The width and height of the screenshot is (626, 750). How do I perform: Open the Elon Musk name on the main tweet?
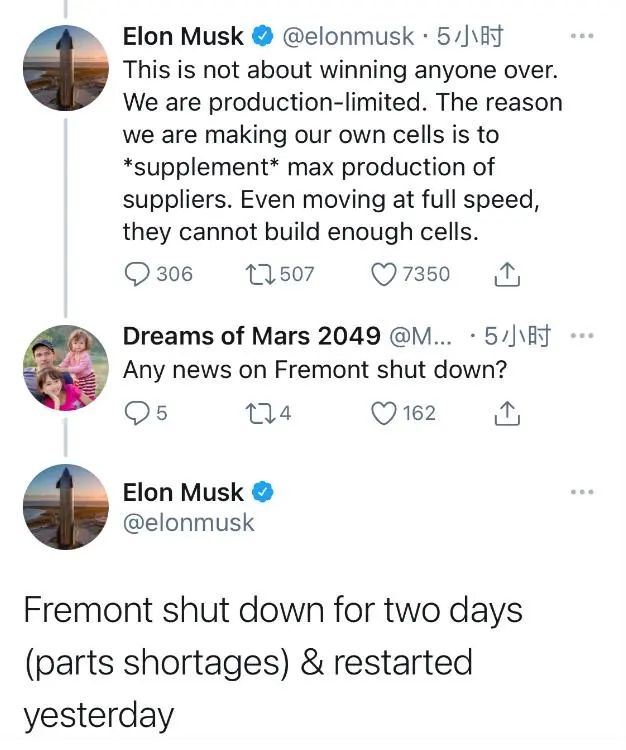pyautogui.click(x=183, y=492)
